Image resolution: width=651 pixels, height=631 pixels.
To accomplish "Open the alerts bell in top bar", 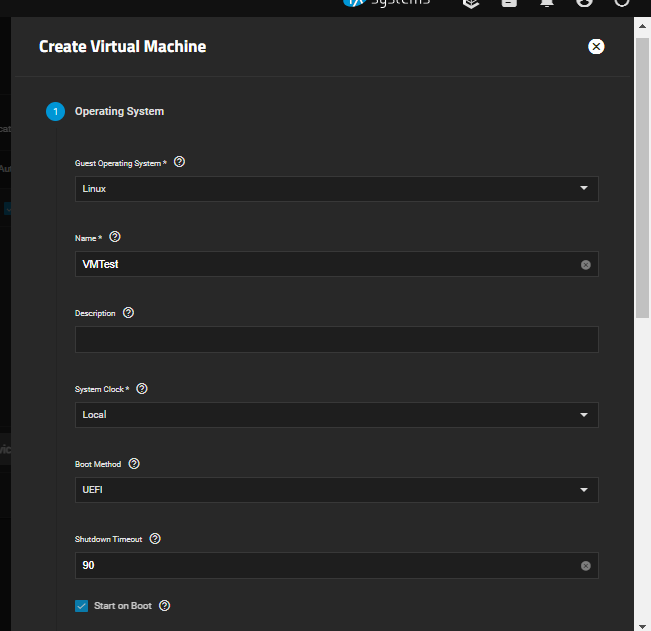I will [x=547, y=3].
